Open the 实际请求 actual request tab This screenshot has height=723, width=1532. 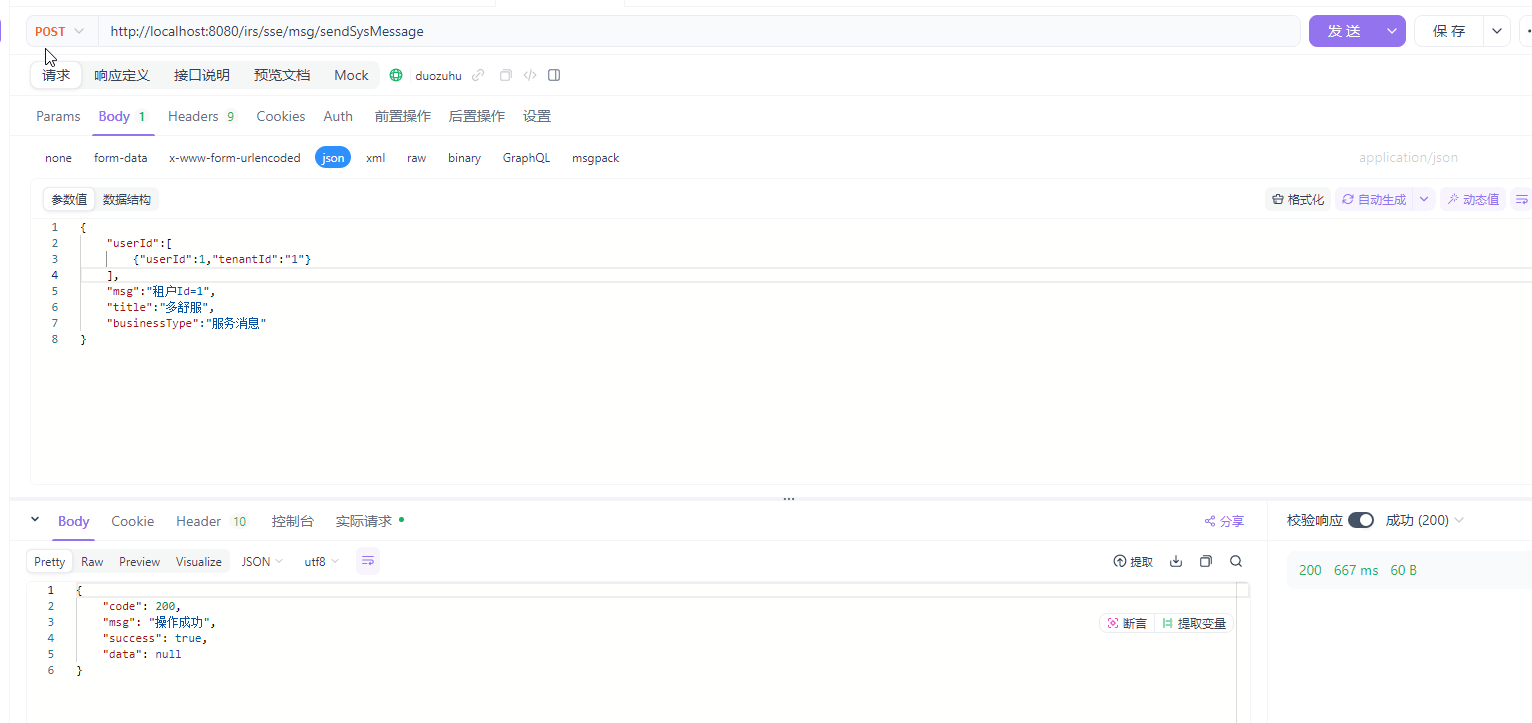point(369,521)
